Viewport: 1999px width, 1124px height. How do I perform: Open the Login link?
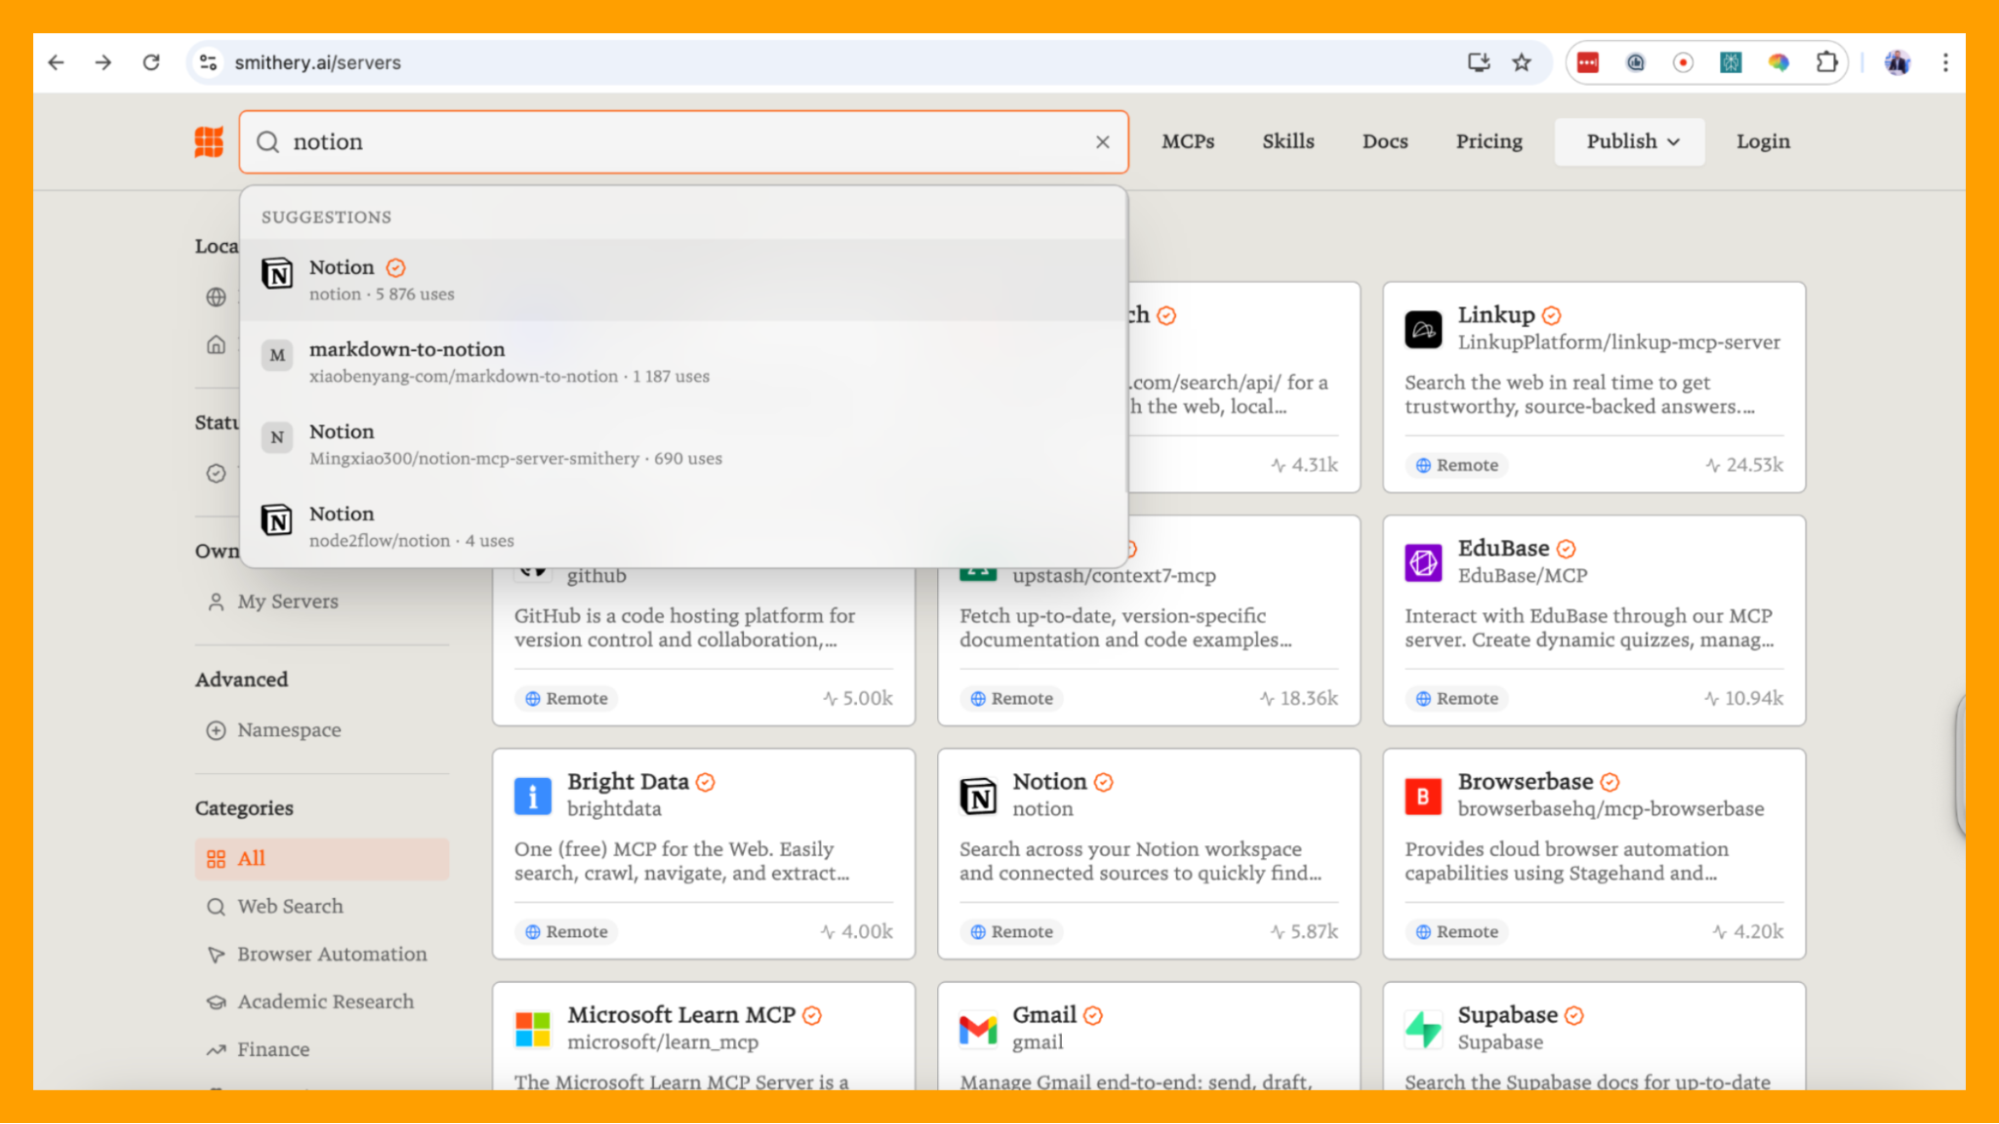point(1762,141)
